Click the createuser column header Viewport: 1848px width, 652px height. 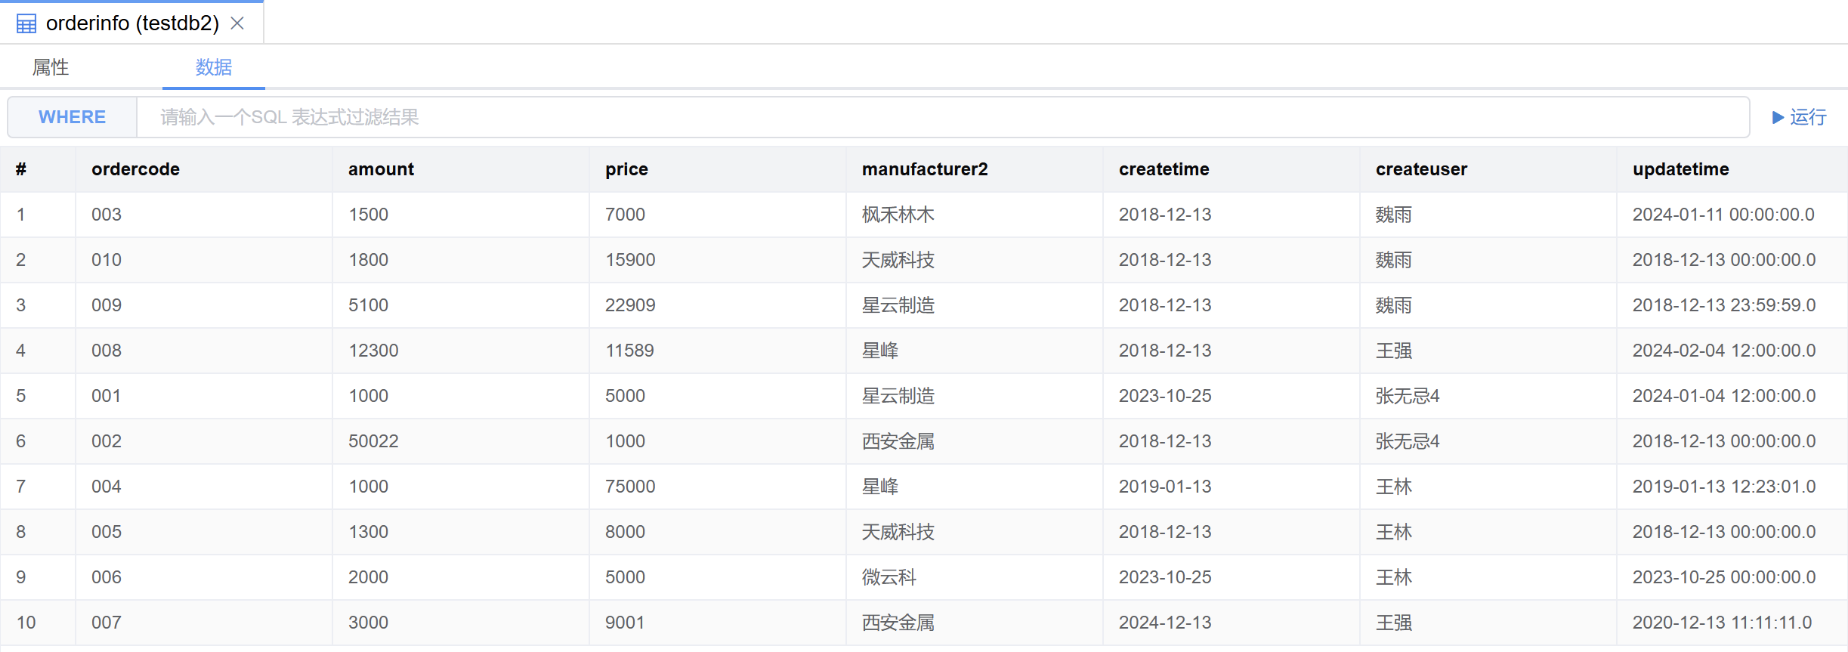coord(1421,169)
